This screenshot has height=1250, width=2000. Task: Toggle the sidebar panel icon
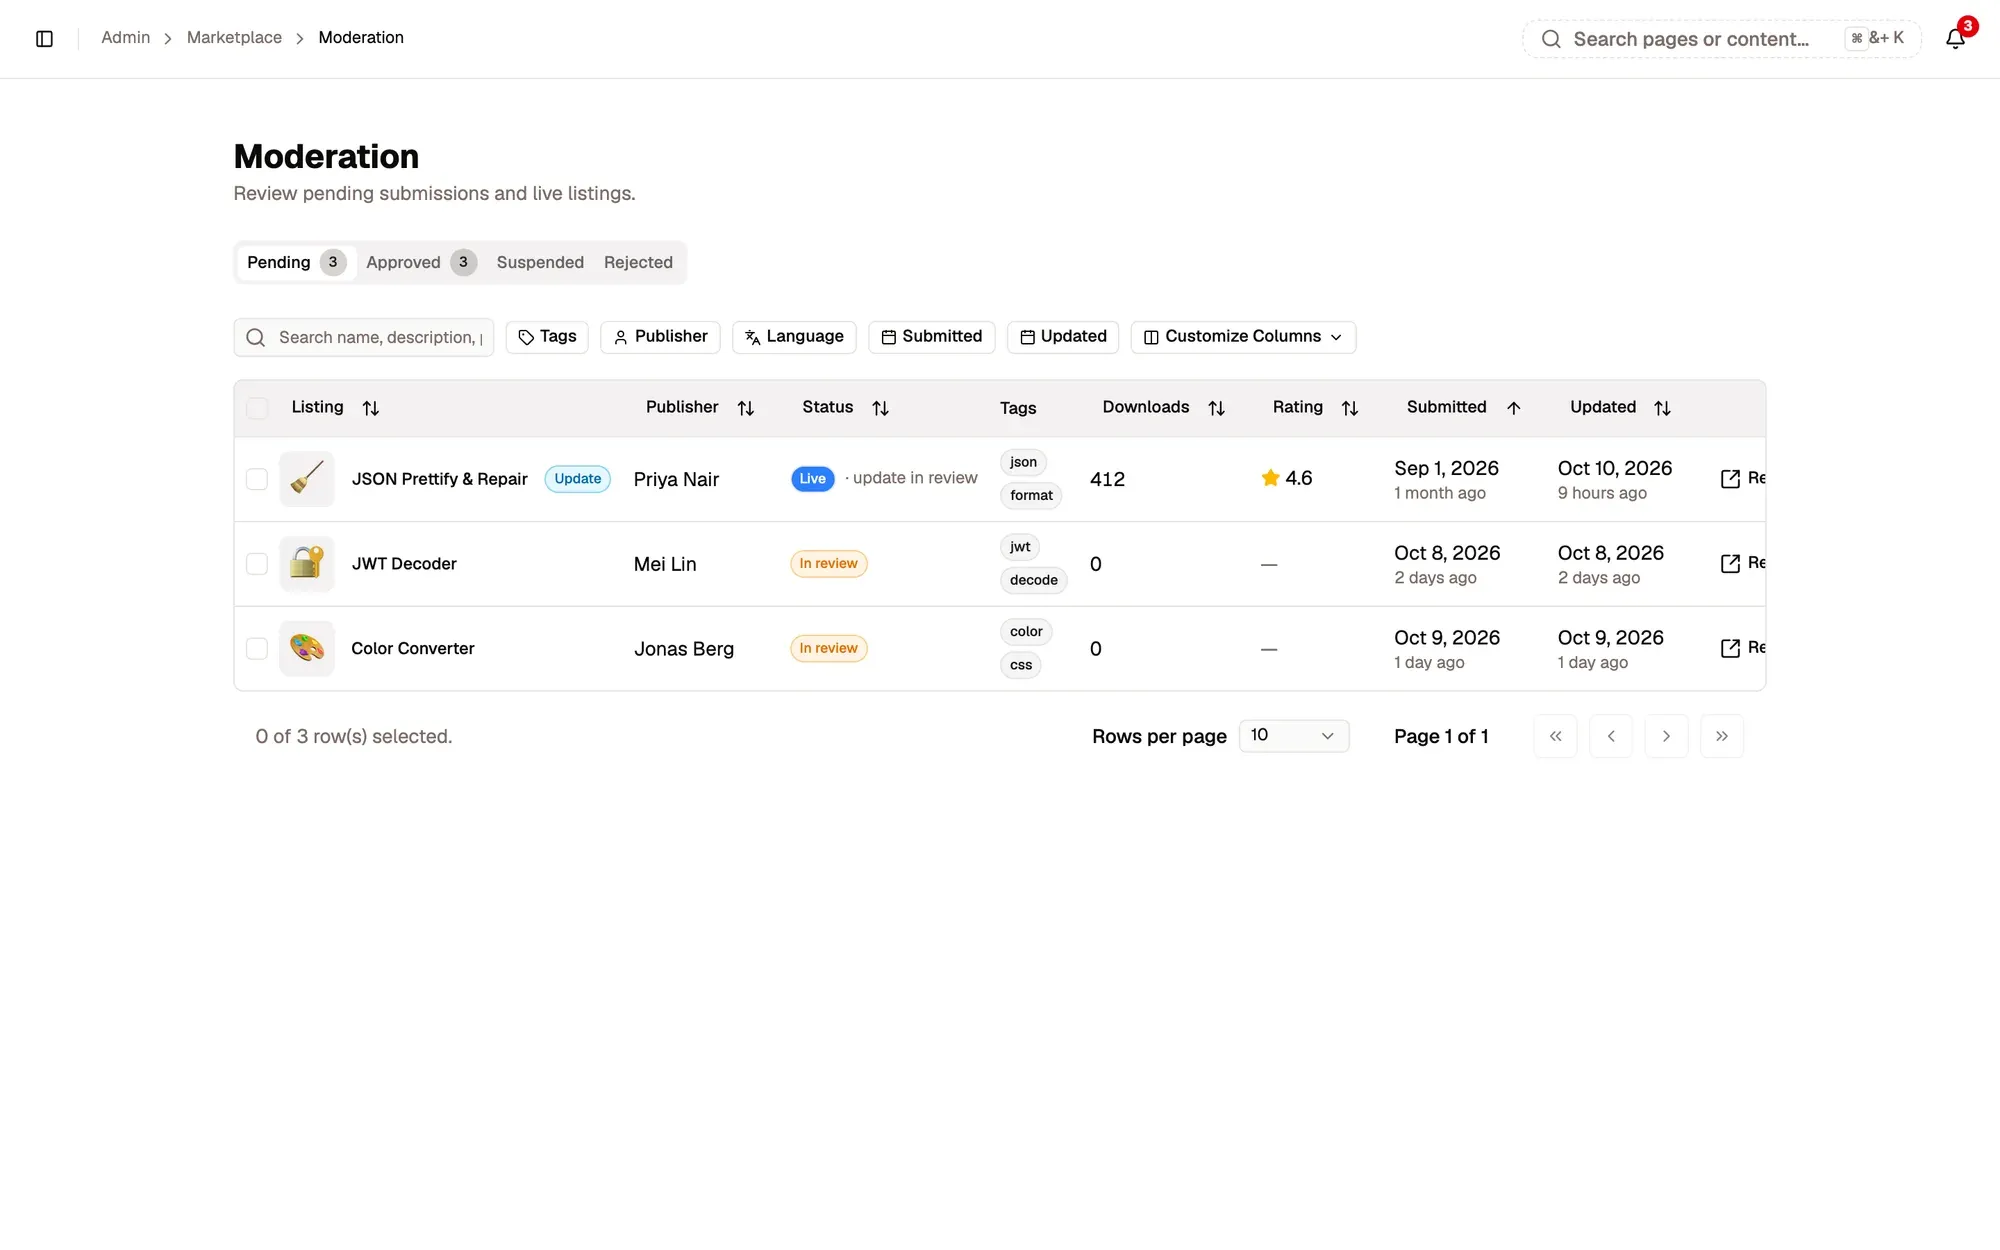coord(44,38)
